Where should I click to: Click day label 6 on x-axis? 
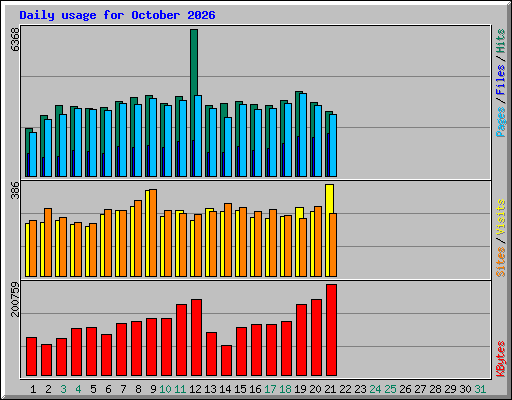108,389
